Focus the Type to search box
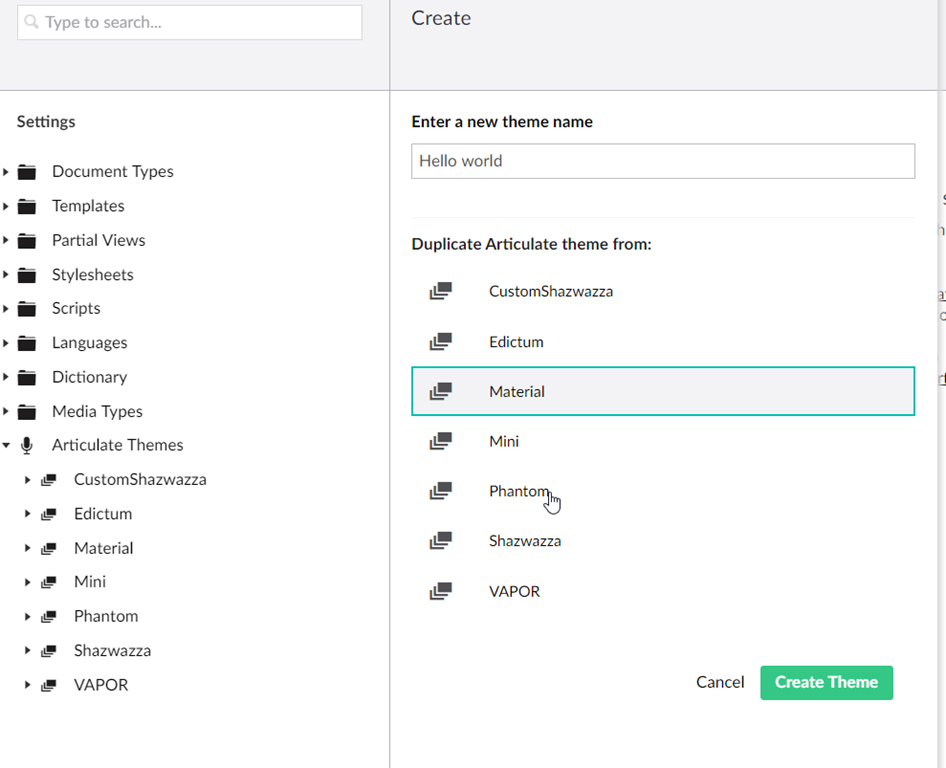The image size is (946, 768). coord(189,22)
